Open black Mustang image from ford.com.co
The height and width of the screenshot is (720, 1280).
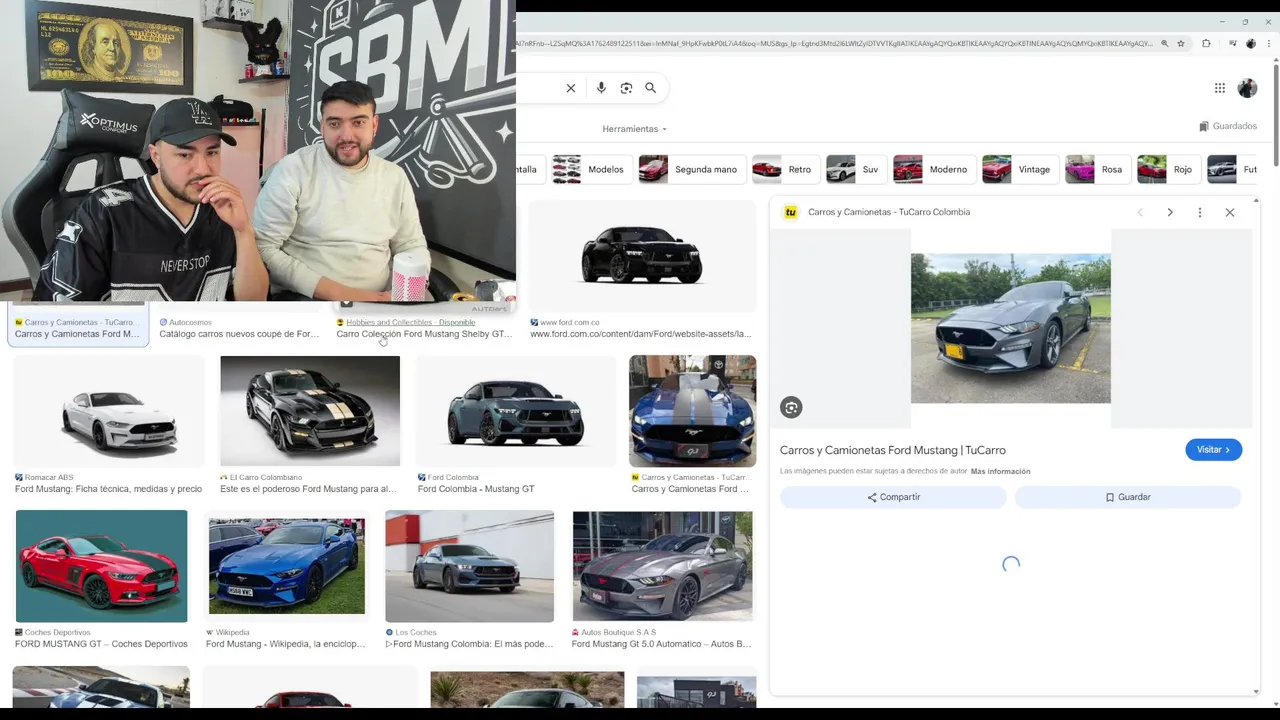tap(642, 256)
